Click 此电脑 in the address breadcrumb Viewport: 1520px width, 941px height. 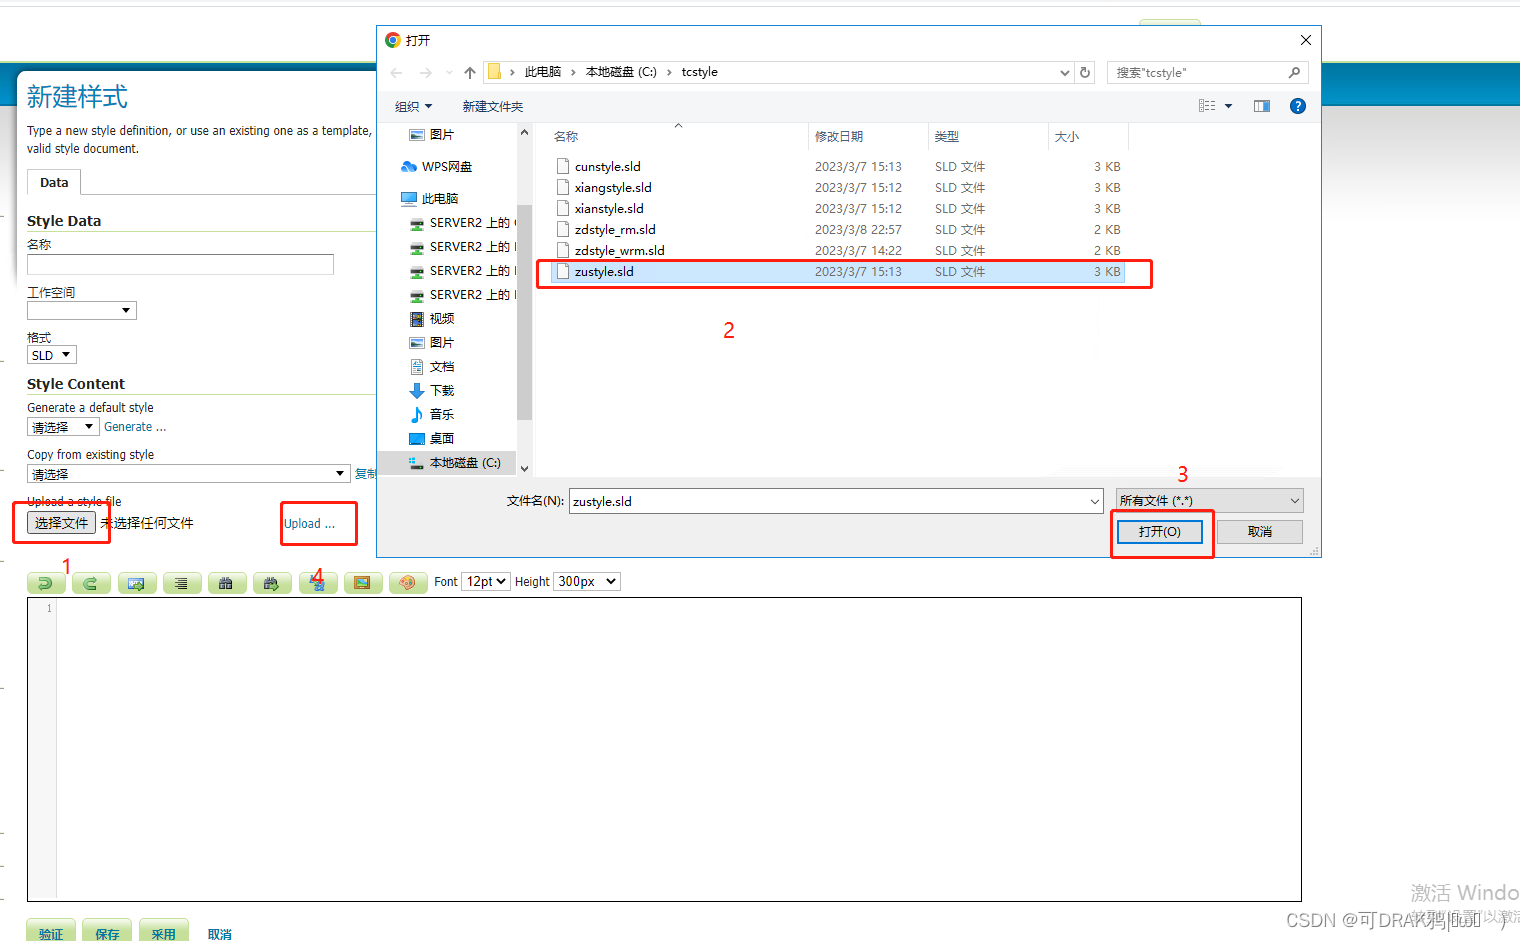pos(543,72)
